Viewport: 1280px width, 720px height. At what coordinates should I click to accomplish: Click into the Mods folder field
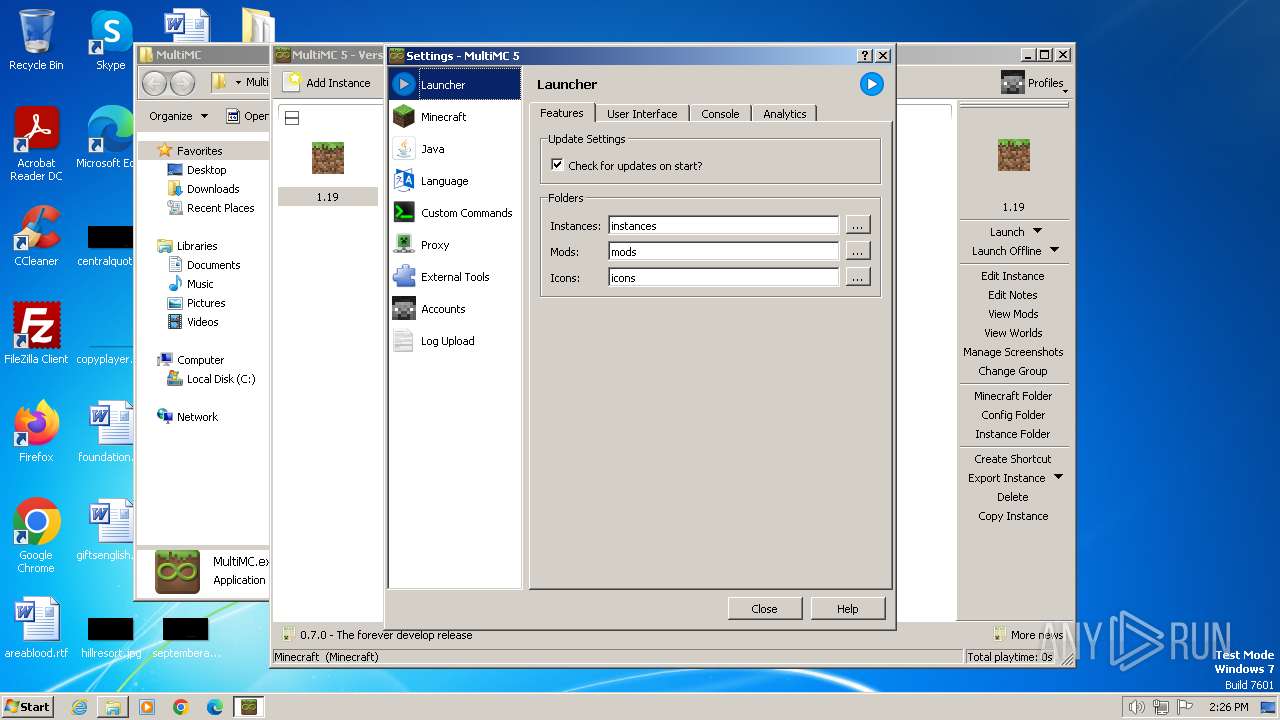(x=723, y=252)
